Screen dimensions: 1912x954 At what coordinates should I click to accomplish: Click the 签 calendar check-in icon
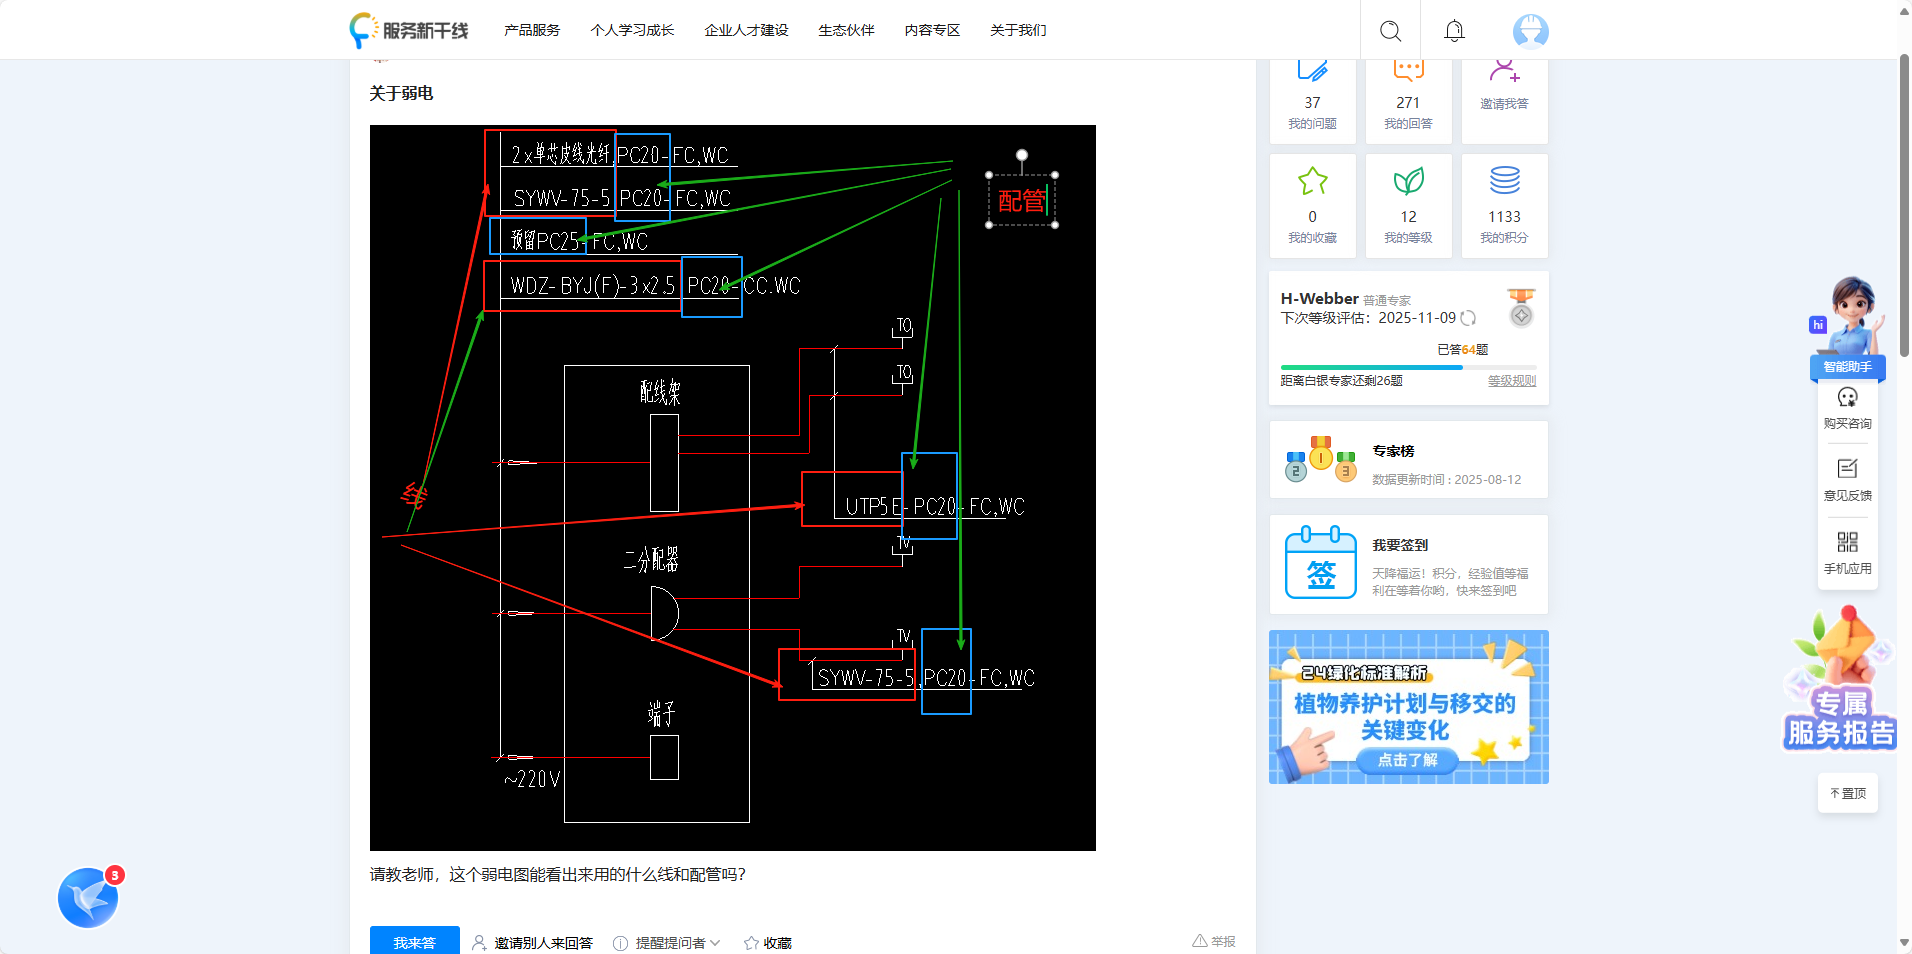click(1321, 563)
